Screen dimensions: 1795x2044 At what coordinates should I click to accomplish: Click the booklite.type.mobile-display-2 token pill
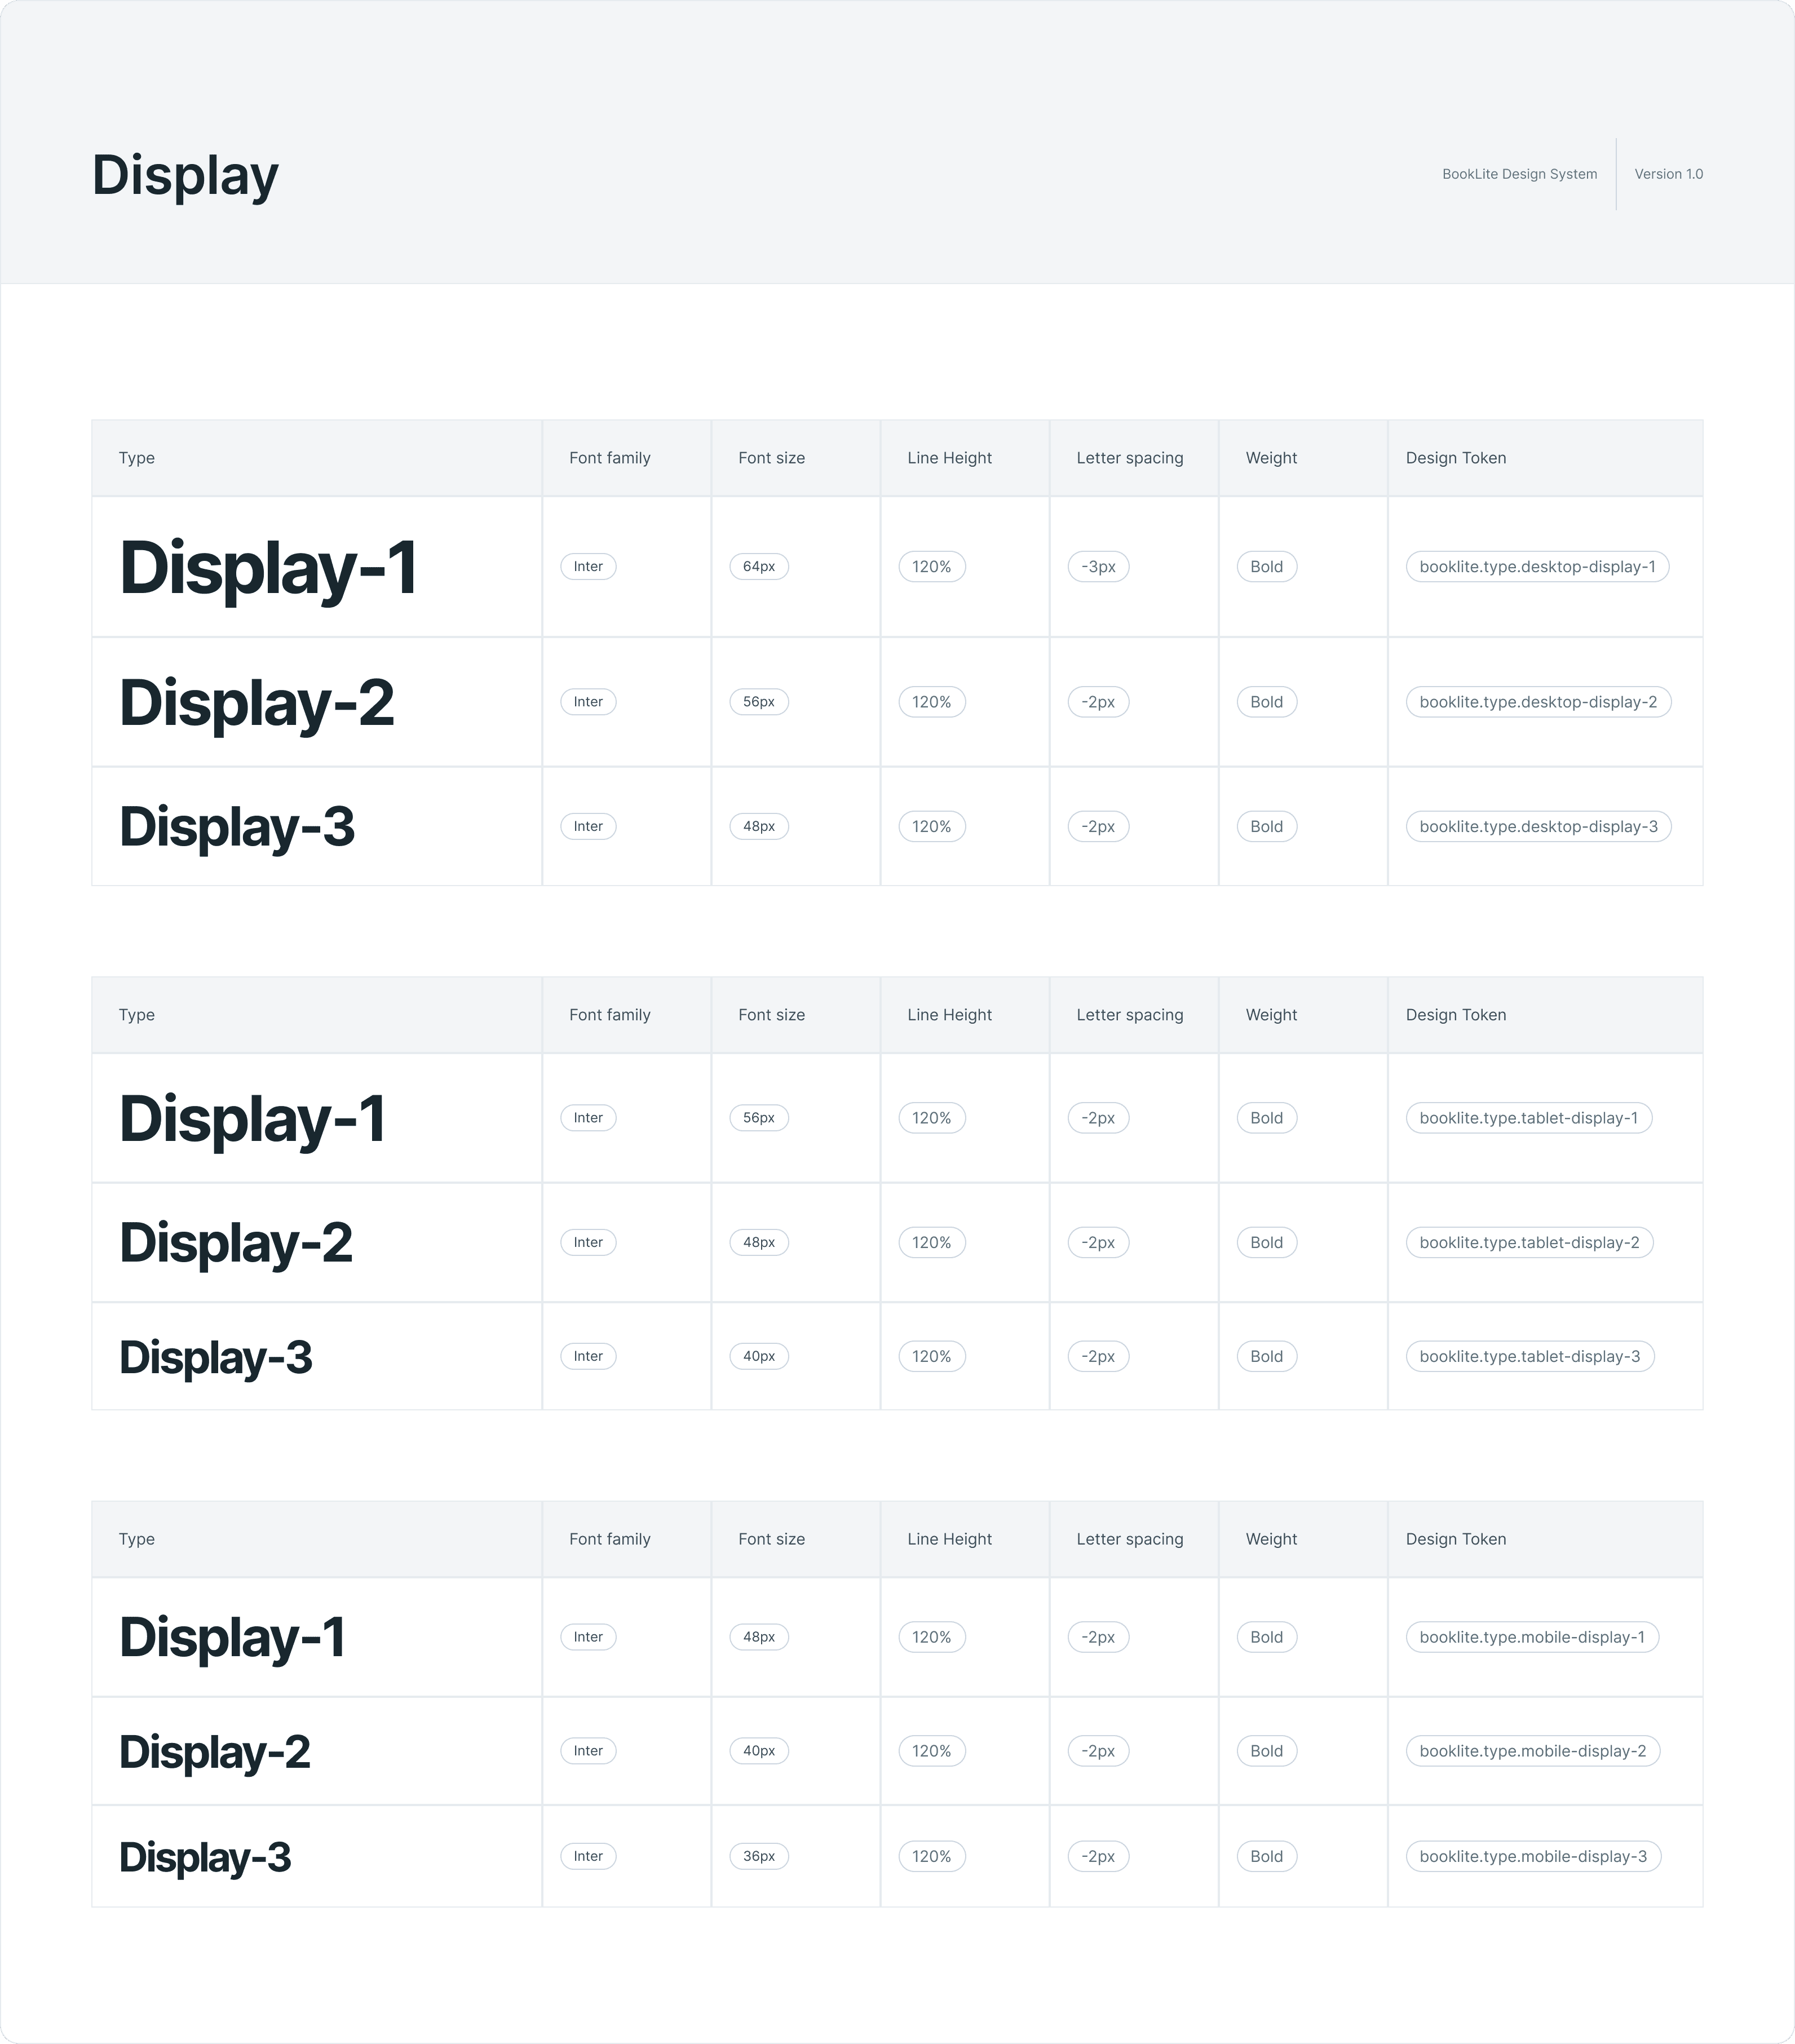[1532, 1751]
